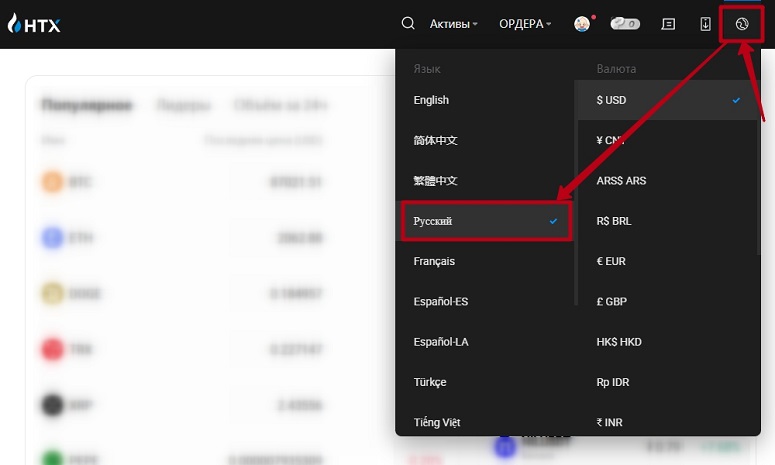Toggle the day/night theme switch
Screen dimensions: 775x465
[625, 23]
